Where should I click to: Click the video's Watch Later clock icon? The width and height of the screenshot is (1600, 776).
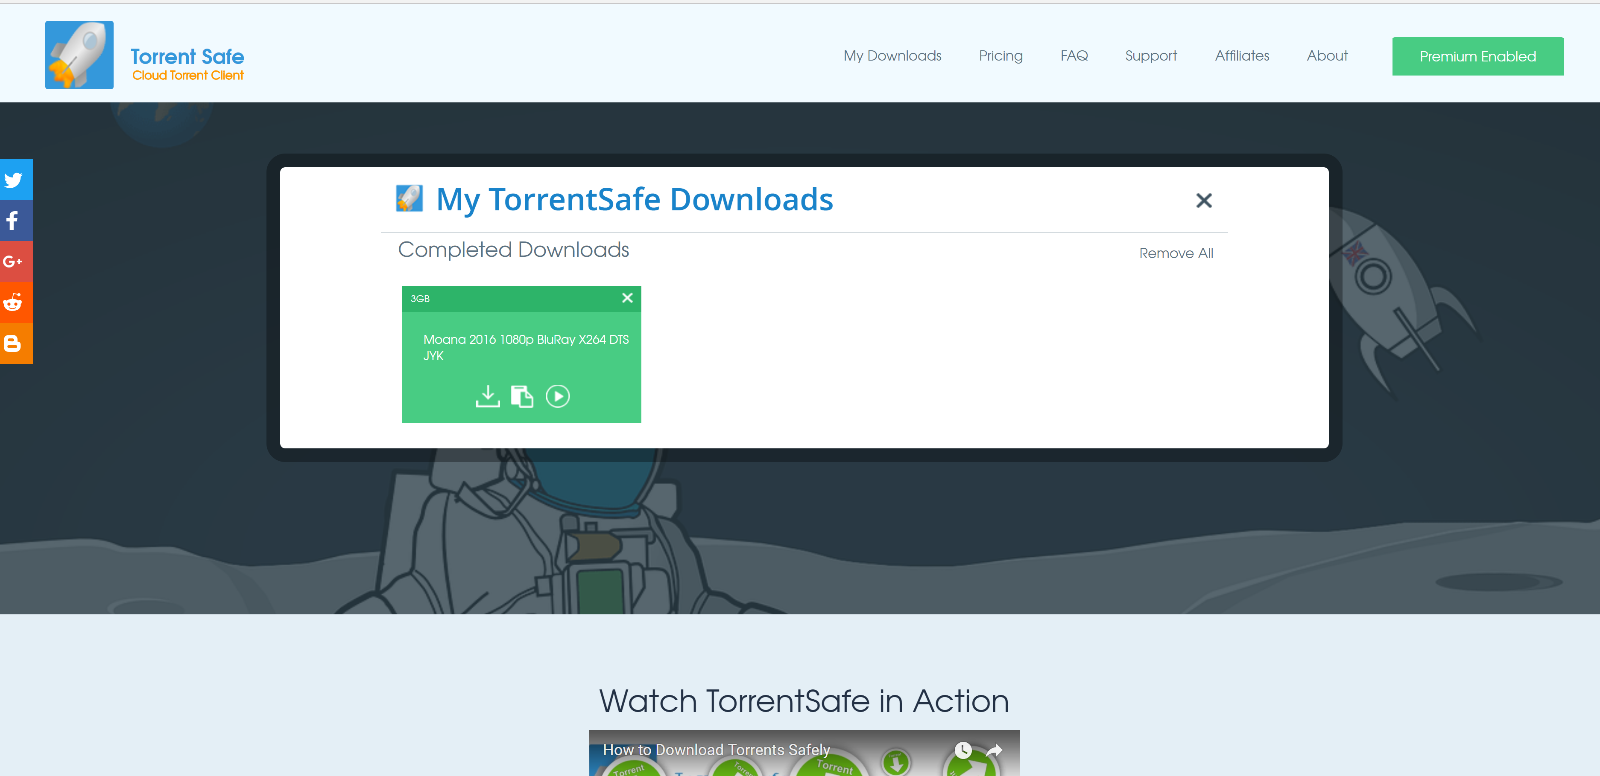[963, 750]
